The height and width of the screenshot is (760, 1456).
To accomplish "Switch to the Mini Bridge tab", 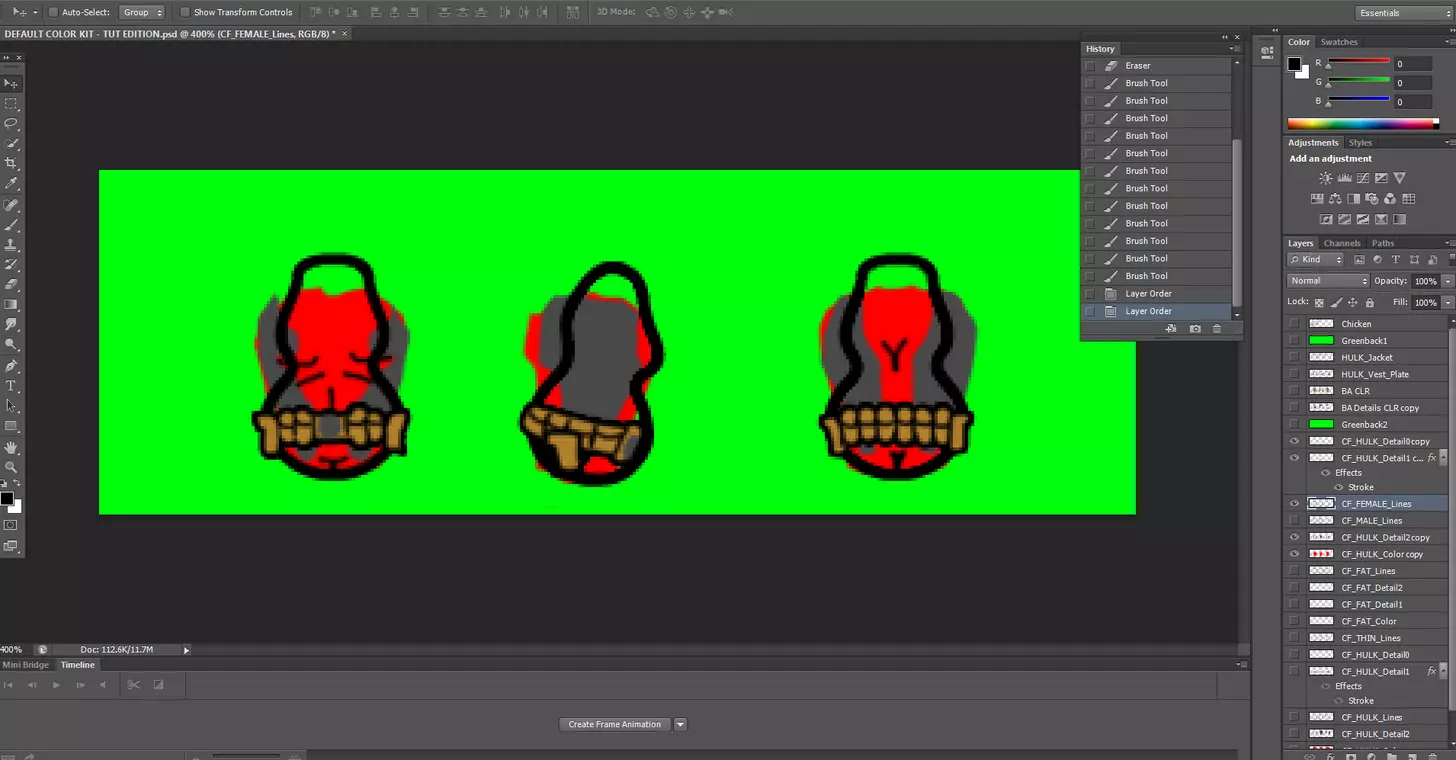I will (x=26, y=665).
